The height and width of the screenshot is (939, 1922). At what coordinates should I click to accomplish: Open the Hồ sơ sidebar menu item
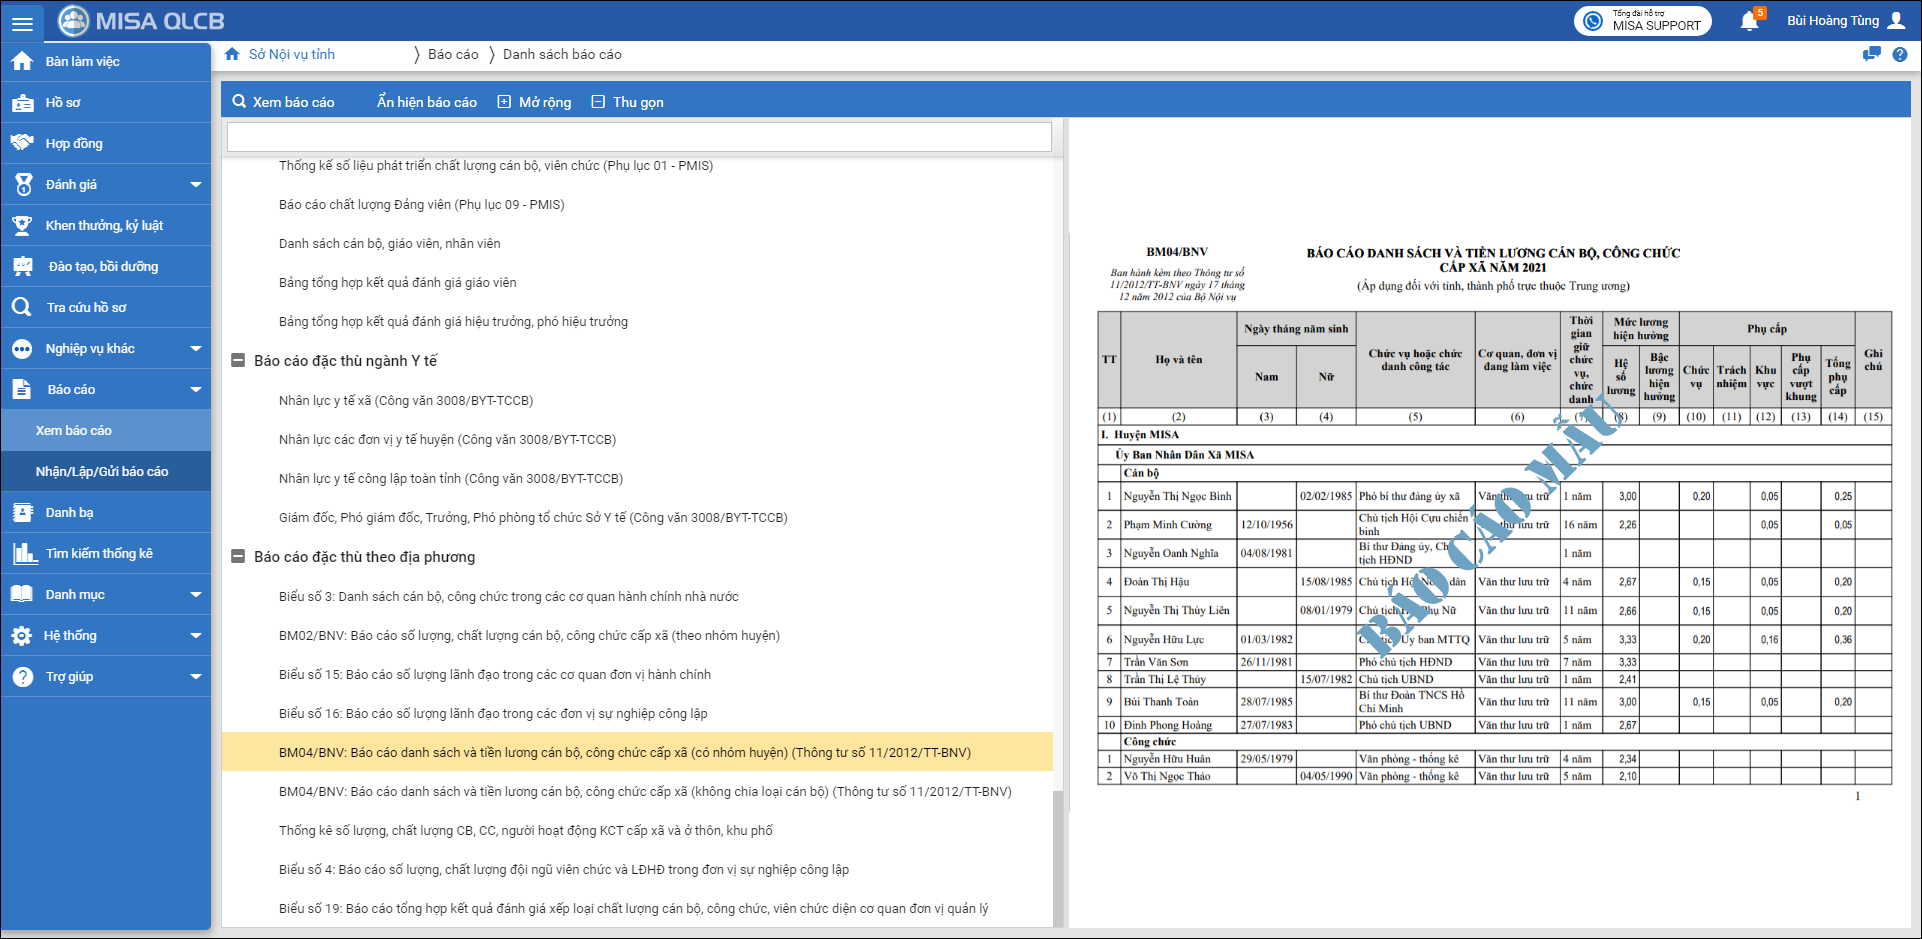click(62, 103)
